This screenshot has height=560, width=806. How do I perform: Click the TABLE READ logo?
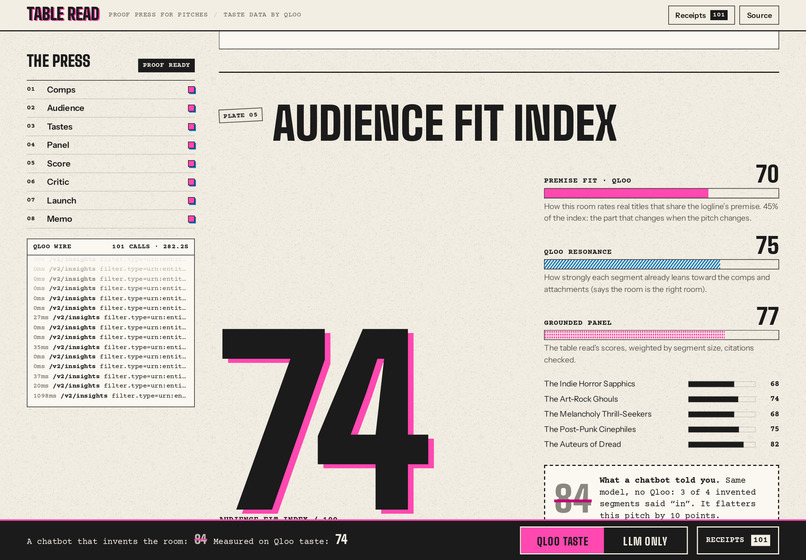(x=63, y=14)
